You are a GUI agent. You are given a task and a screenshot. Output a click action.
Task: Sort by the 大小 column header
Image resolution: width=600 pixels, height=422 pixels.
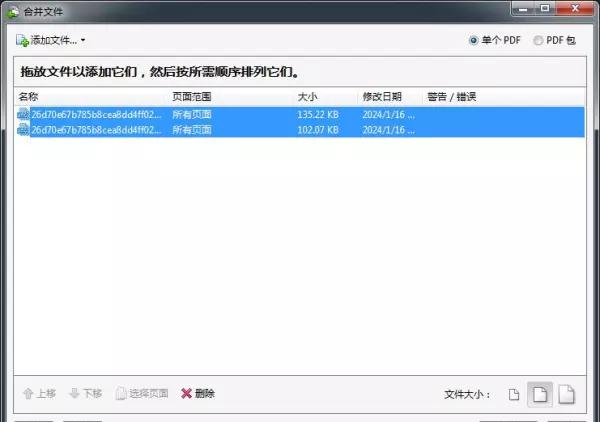point(307,97)
